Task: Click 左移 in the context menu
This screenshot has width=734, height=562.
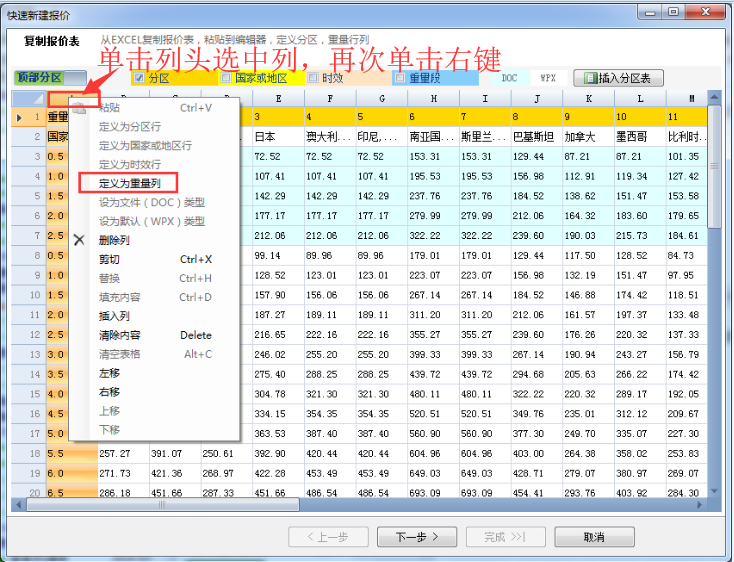Action: [109, 373]
